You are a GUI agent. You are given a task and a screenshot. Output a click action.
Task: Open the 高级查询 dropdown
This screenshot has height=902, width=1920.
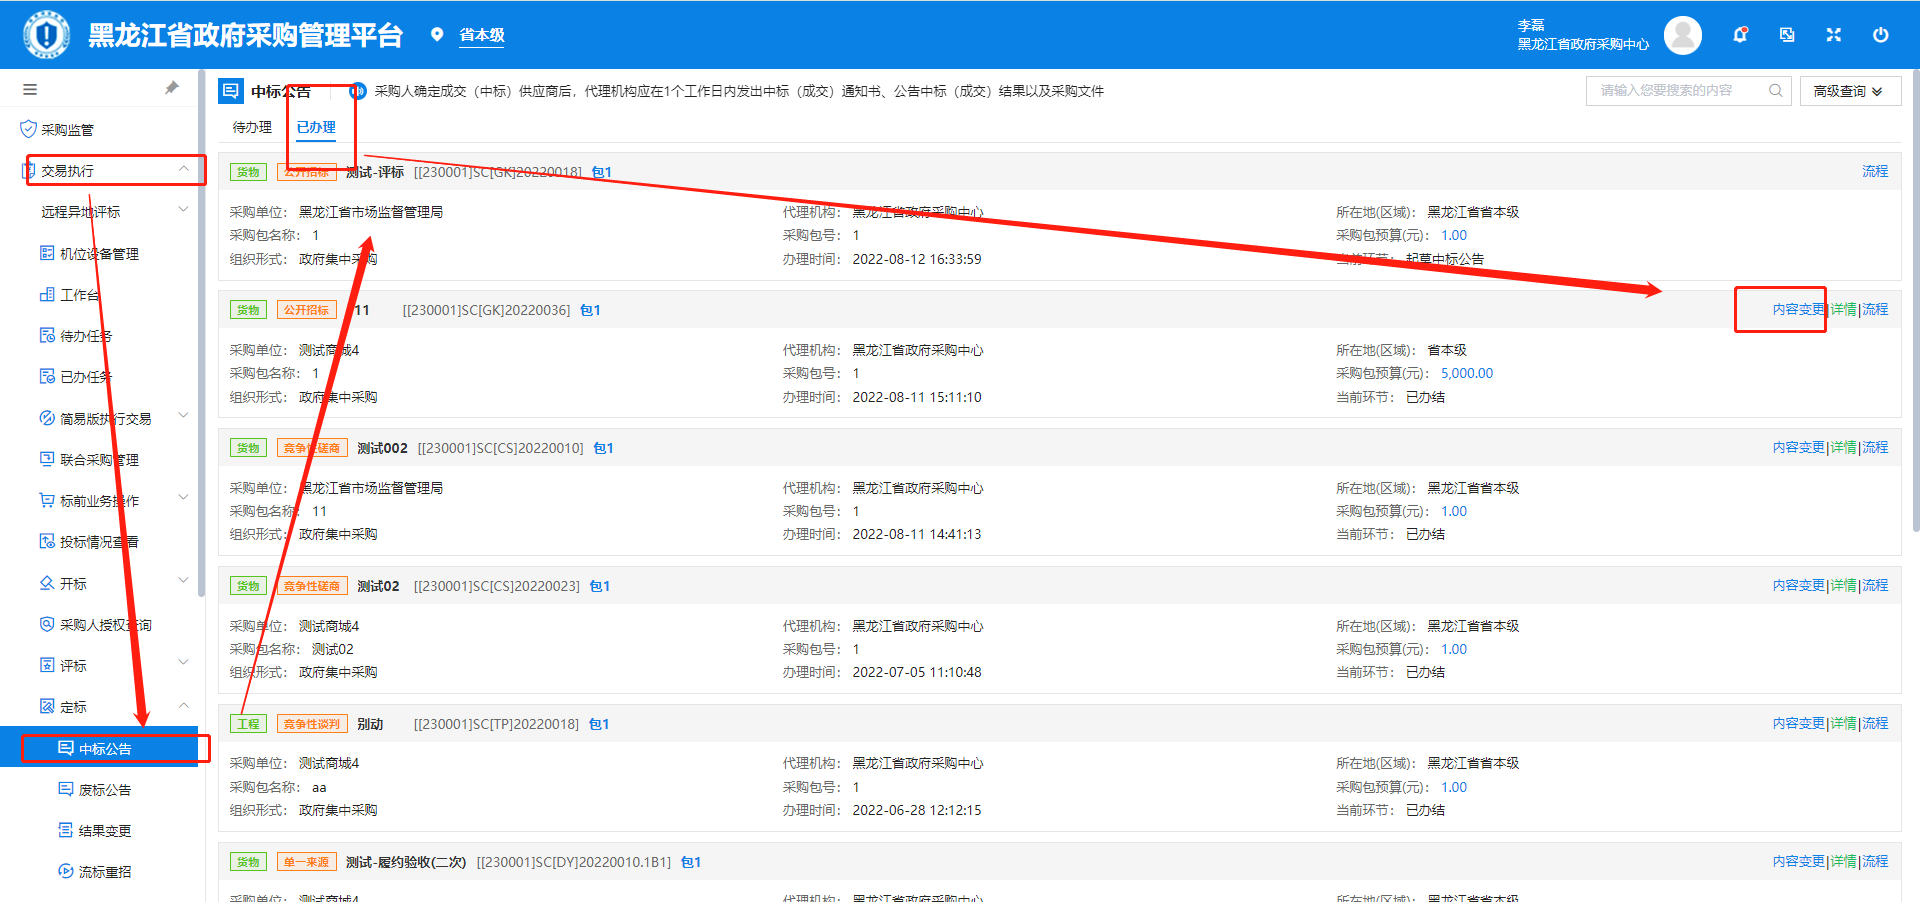click(1850, 91)
